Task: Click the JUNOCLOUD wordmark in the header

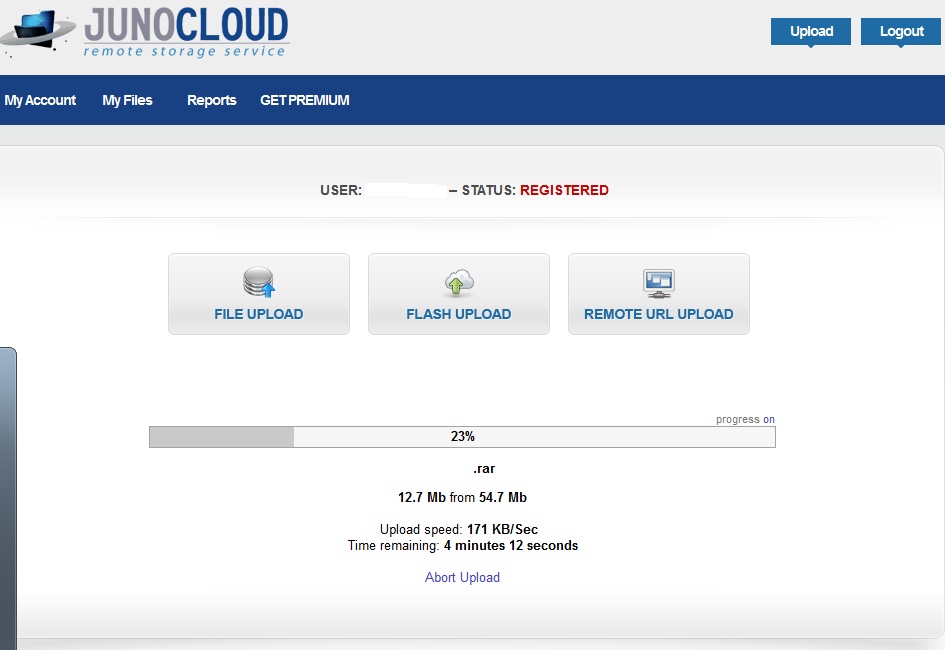Action: pos(186,24)
